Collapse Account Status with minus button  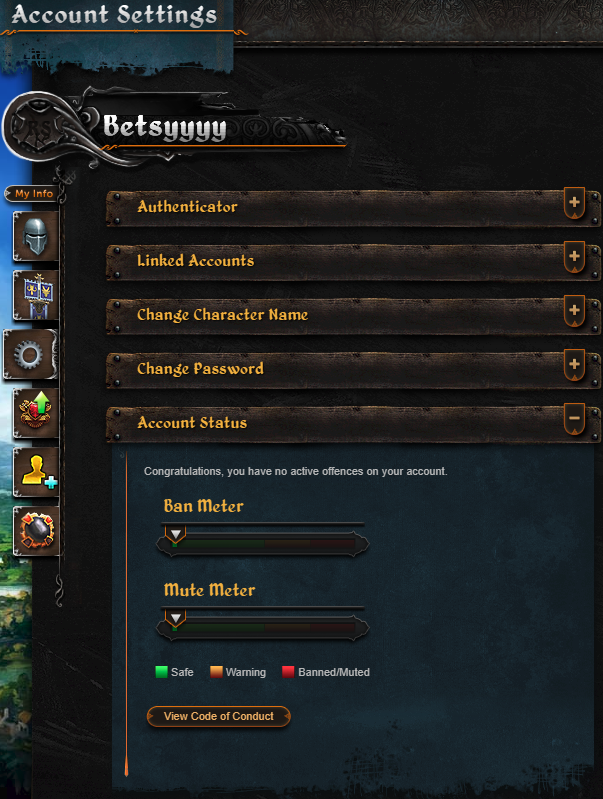[574, 419]
